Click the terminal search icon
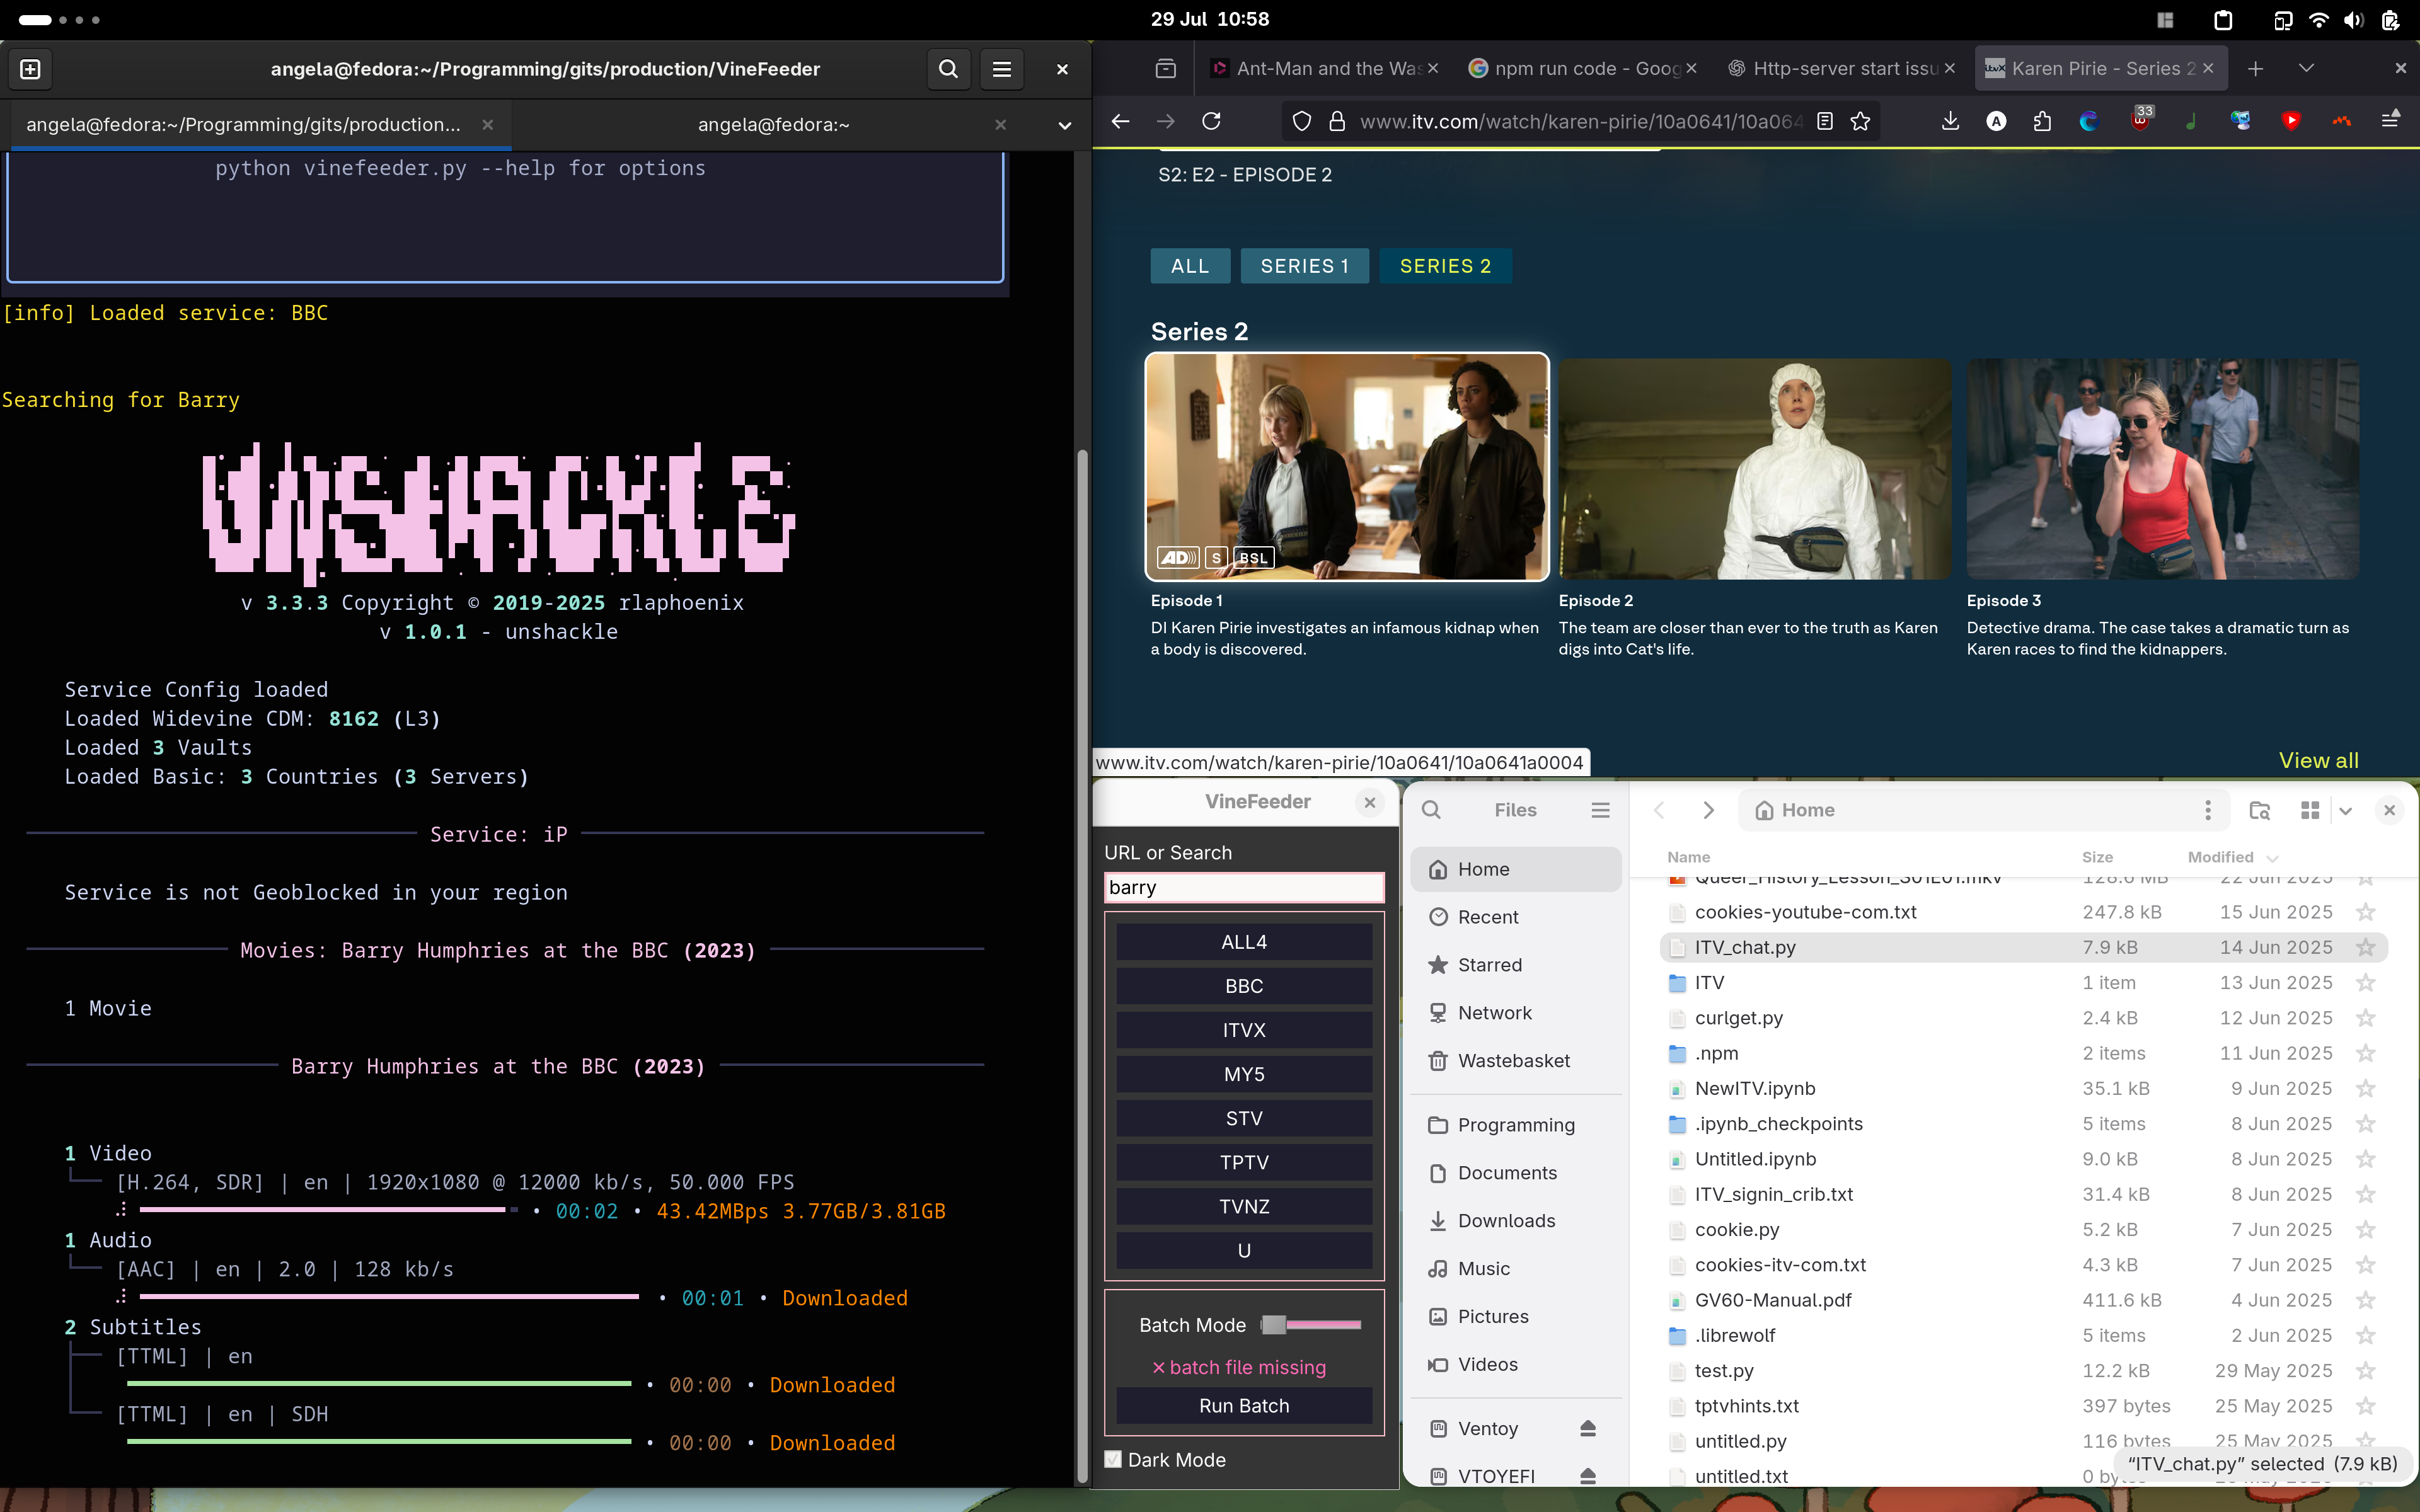Image resolution: width=2420 pixels, height=1512 pixels. (948, 69)
